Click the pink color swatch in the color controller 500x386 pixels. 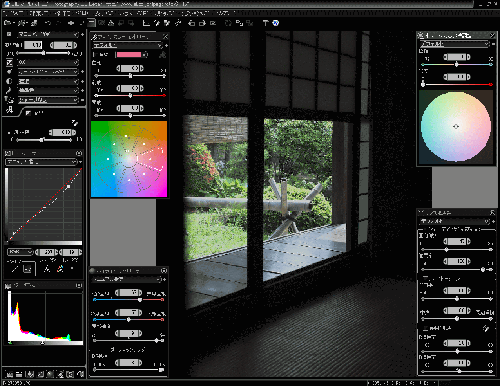129,55
